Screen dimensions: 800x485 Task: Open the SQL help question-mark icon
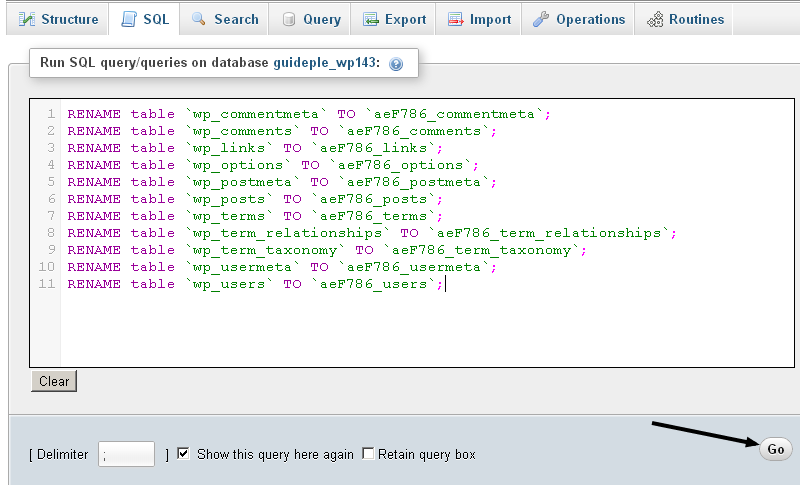click(x=396, y=64)
